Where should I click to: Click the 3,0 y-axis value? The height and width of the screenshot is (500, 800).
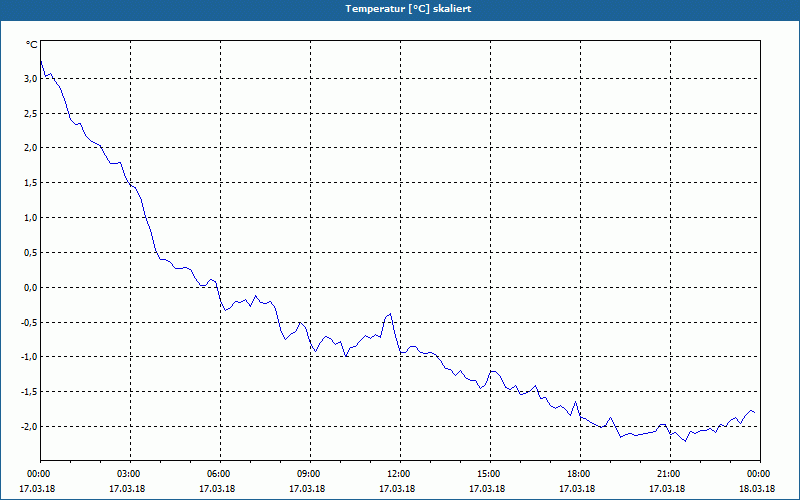[x=31, y=79]
